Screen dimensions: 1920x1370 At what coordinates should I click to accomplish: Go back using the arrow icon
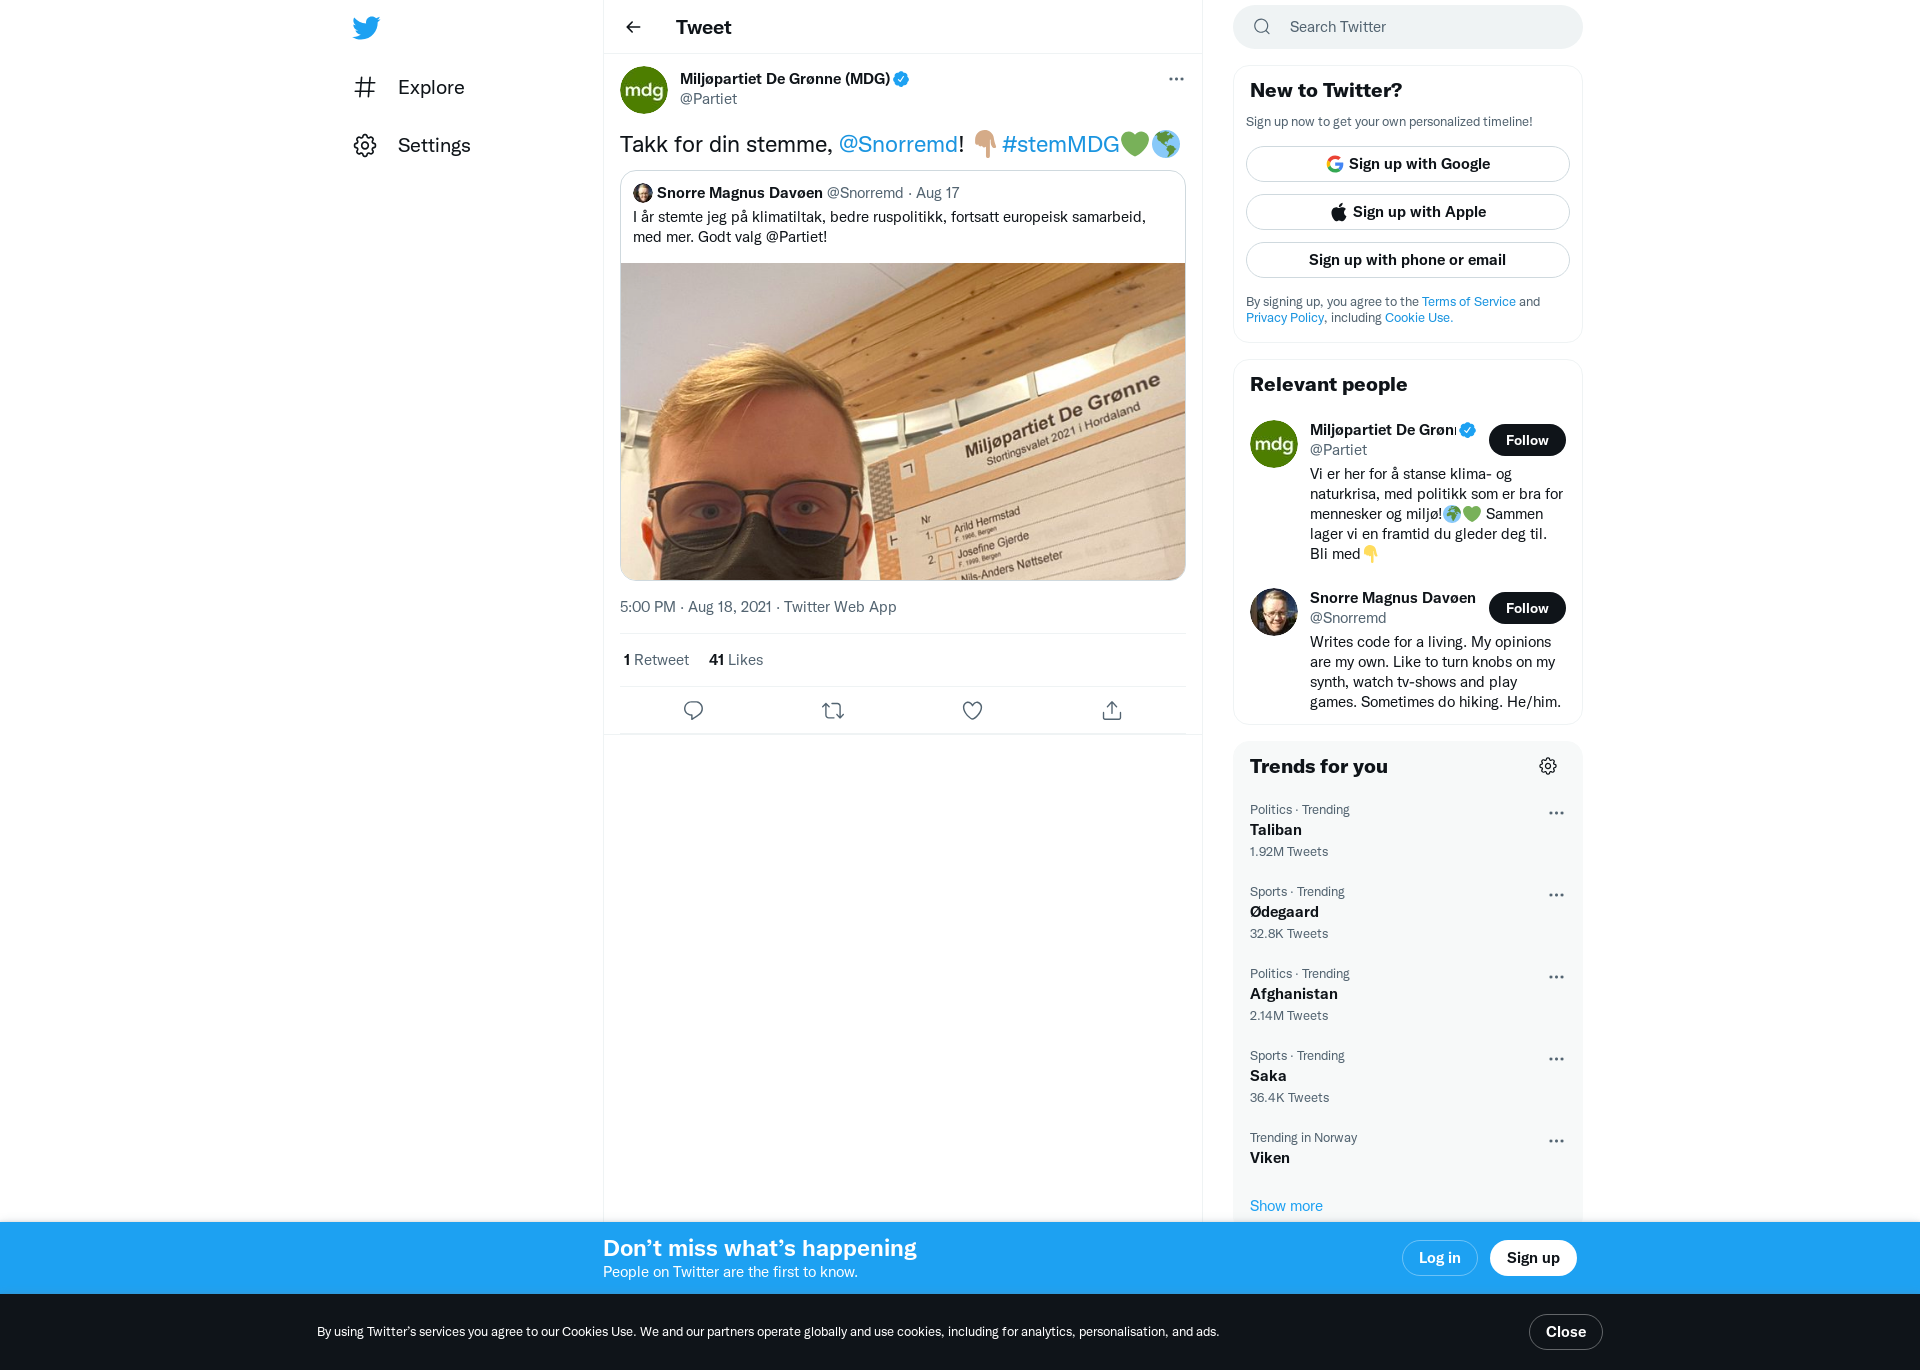[x=633, y=27]
